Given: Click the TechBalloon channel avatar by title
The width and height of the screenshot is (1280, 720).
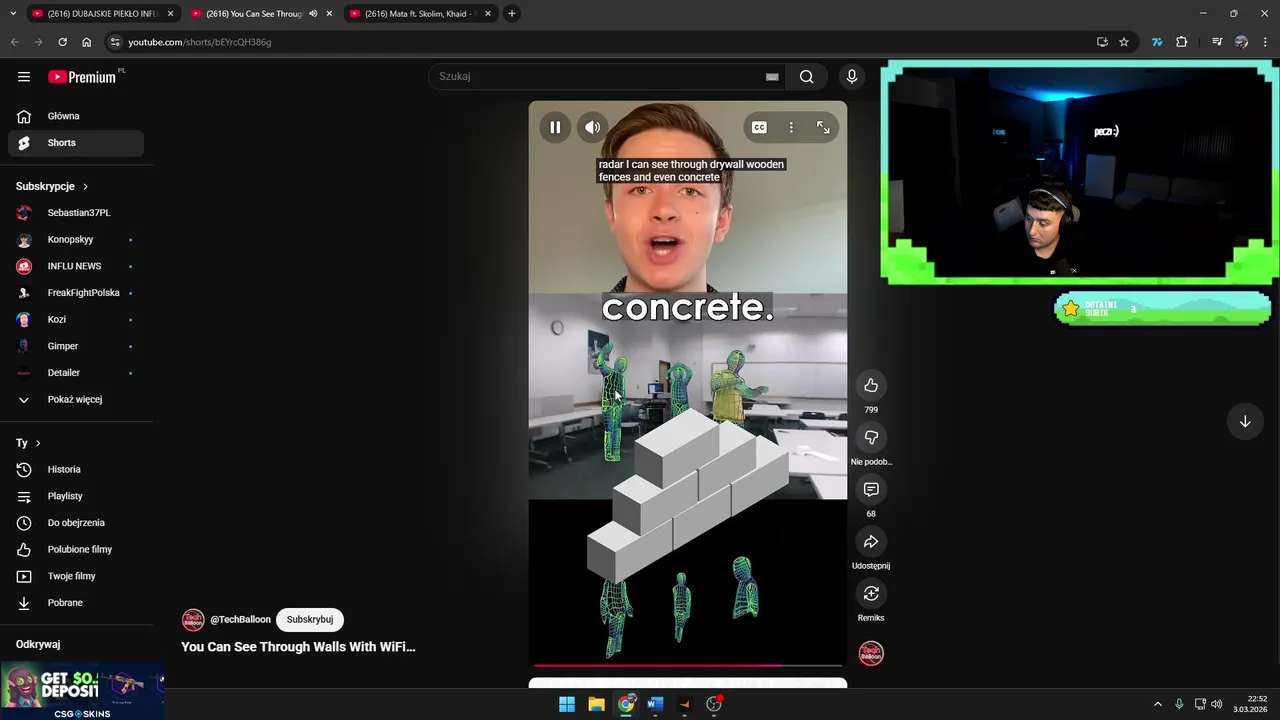Looking at the screenshot, I should 193,620.
